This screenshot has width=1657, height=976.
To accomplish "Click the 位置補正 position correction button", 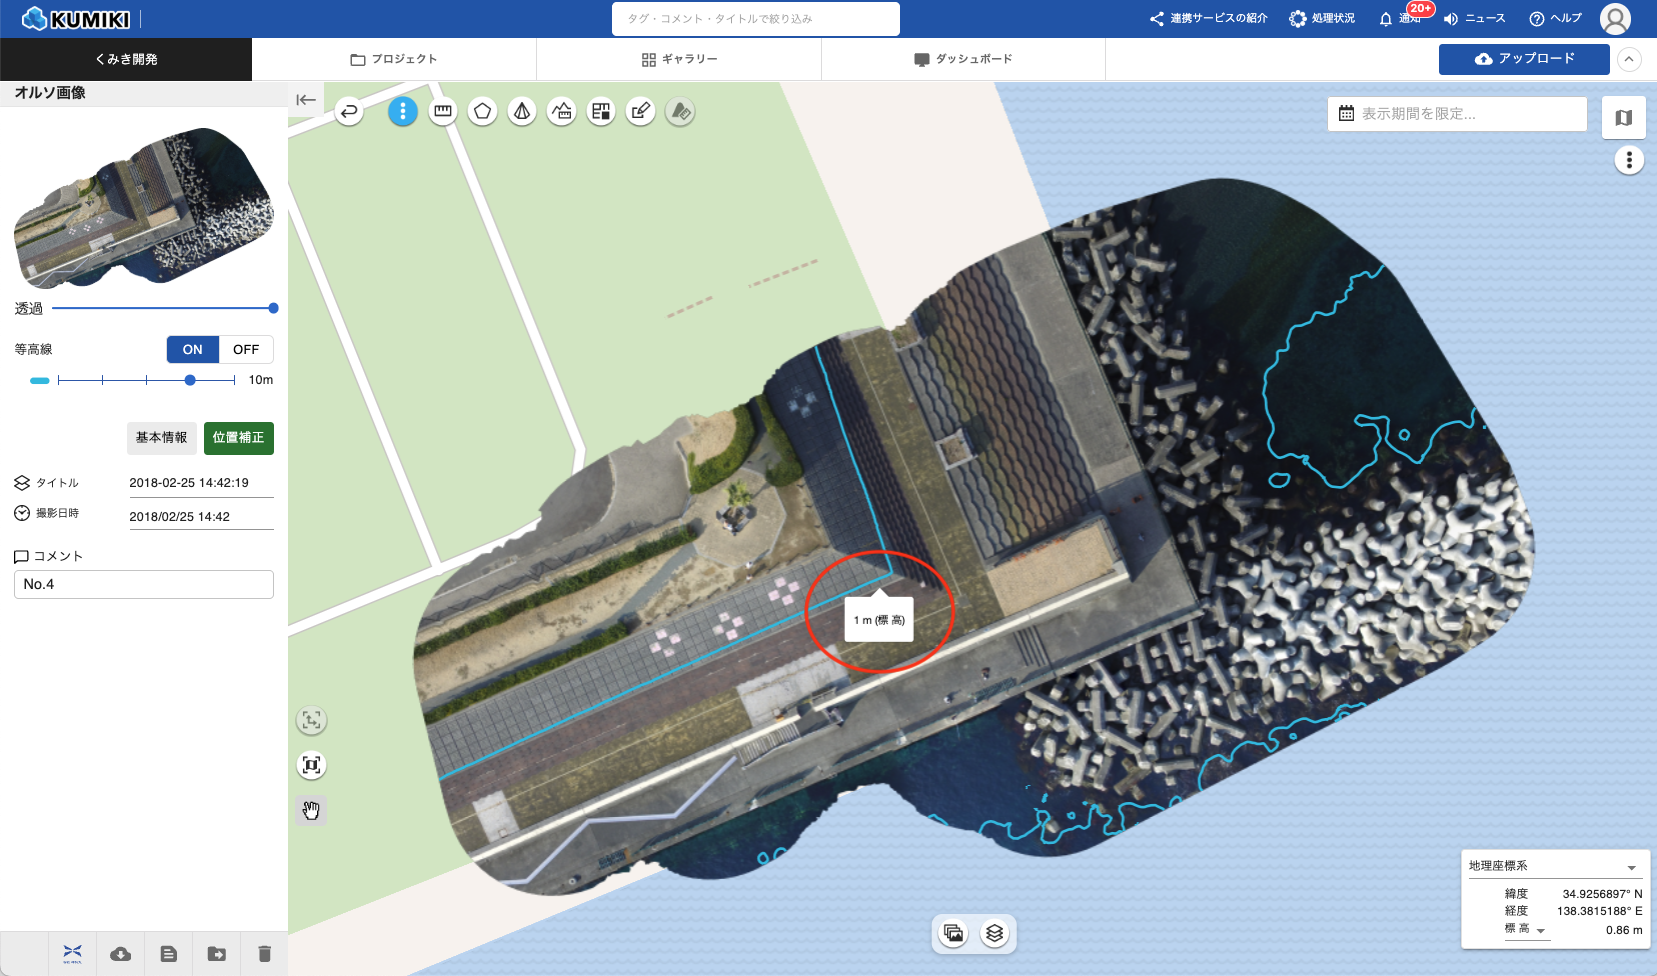I will [238, 438].
